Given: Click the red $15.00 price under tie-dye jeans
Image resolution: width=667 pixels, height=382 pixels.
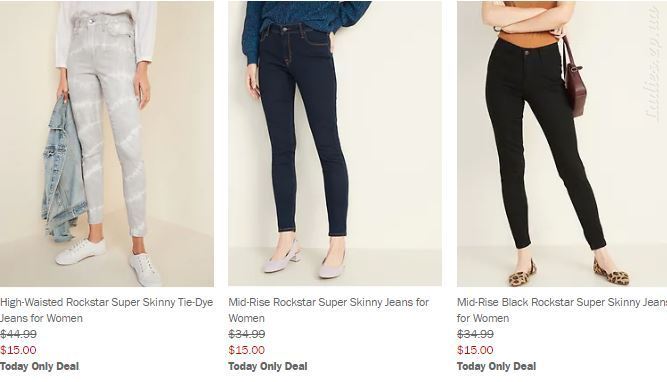Looking at the screenshot, I should 18,350.
